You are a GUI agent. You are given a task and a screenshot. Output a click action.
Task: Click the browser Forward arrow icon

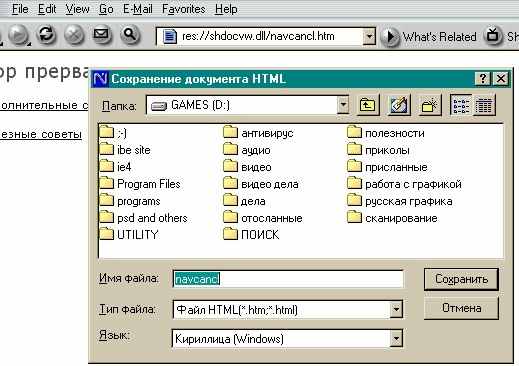[x=18, y=35]
